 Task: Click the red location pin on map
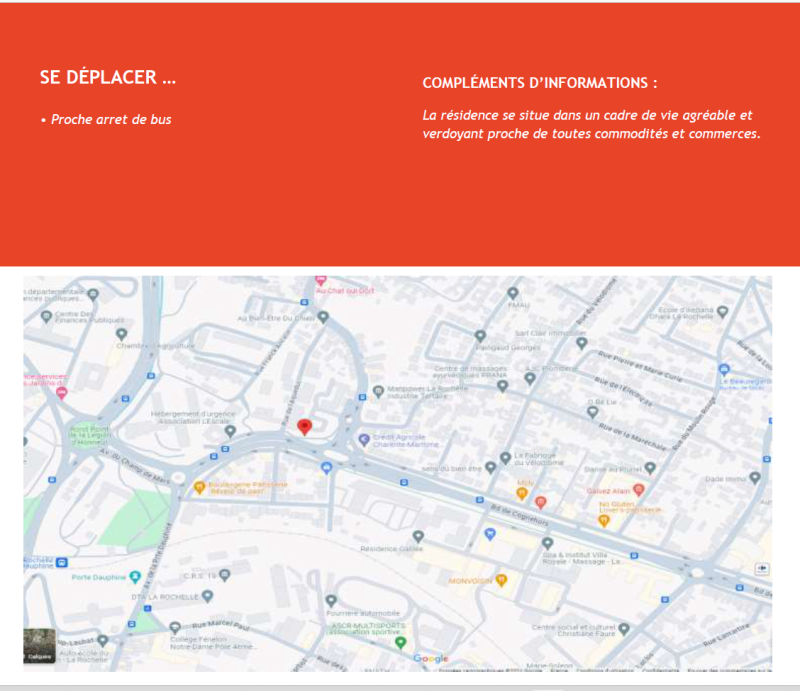tap(306, 427)
